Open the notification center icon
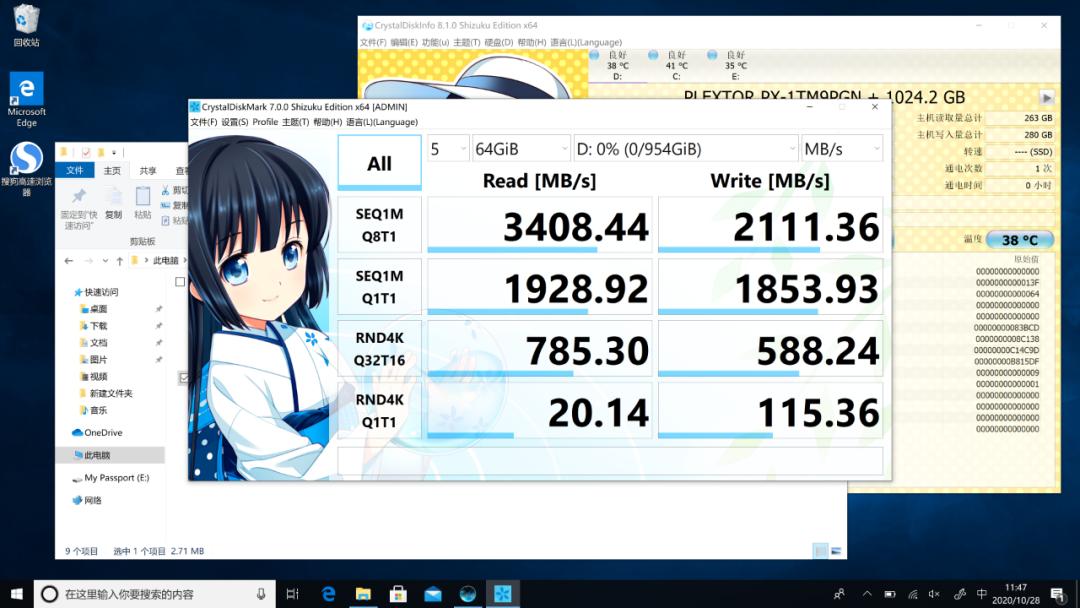Viewport: 1080px width, 608px height. tap(1057, 594)
